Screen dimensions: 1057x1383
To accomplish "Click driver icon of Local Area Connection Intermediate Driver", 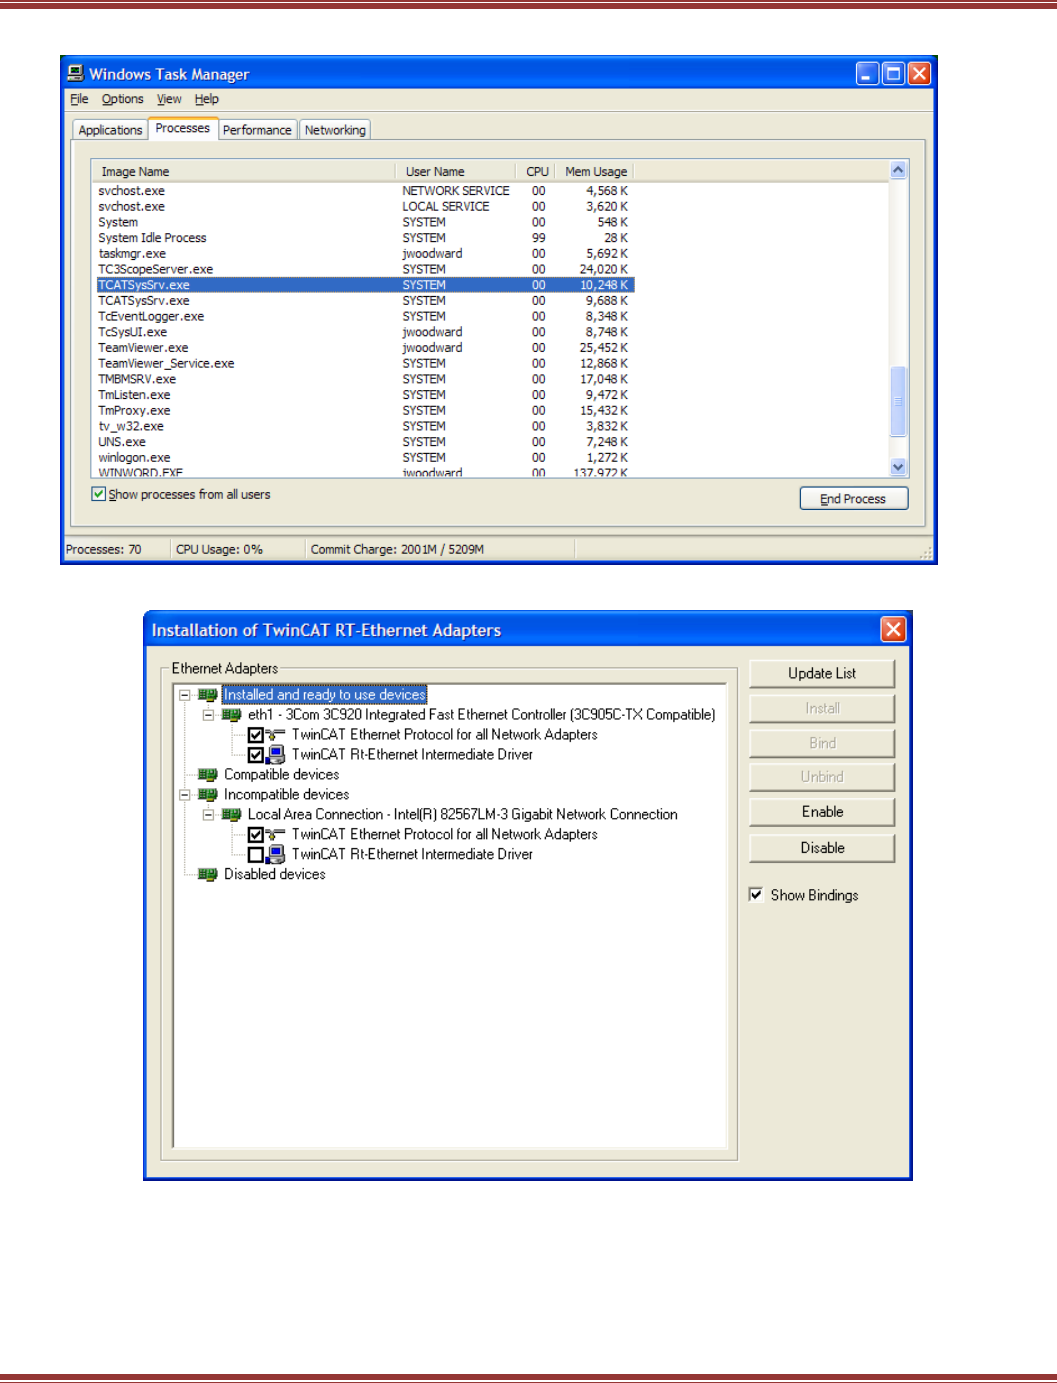I will tap(276, 854).
